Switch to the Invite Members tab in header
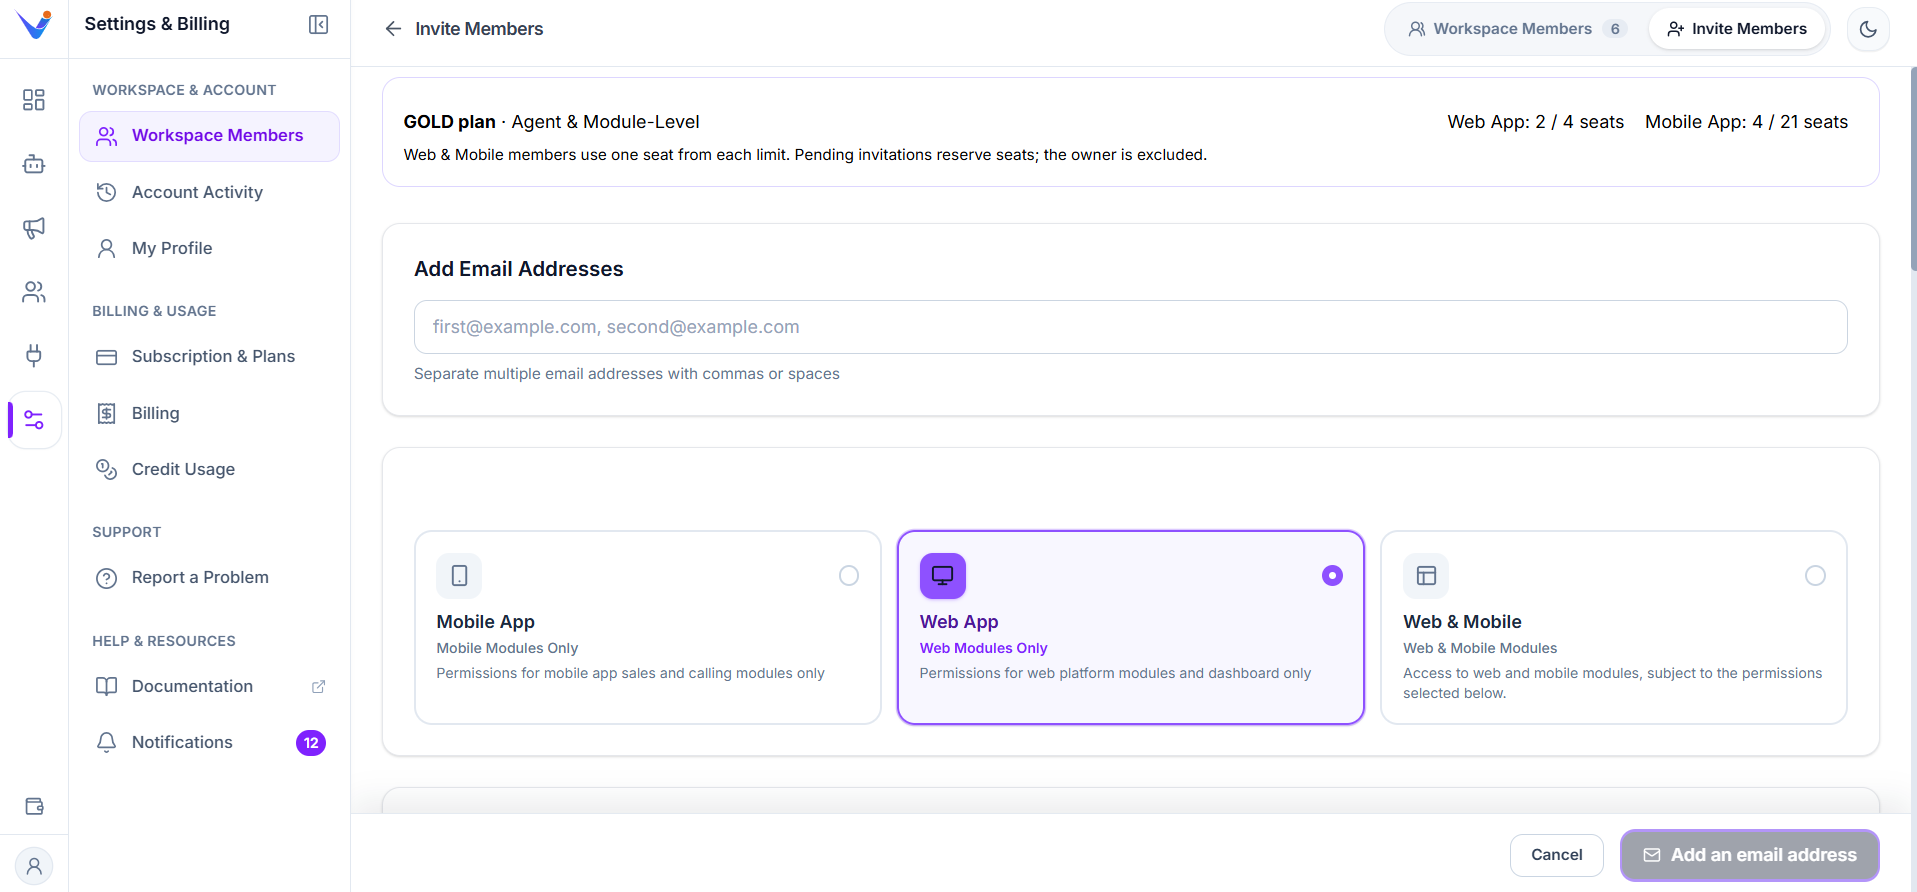Screen dimensions: 1917x892 coord(1737,29)
